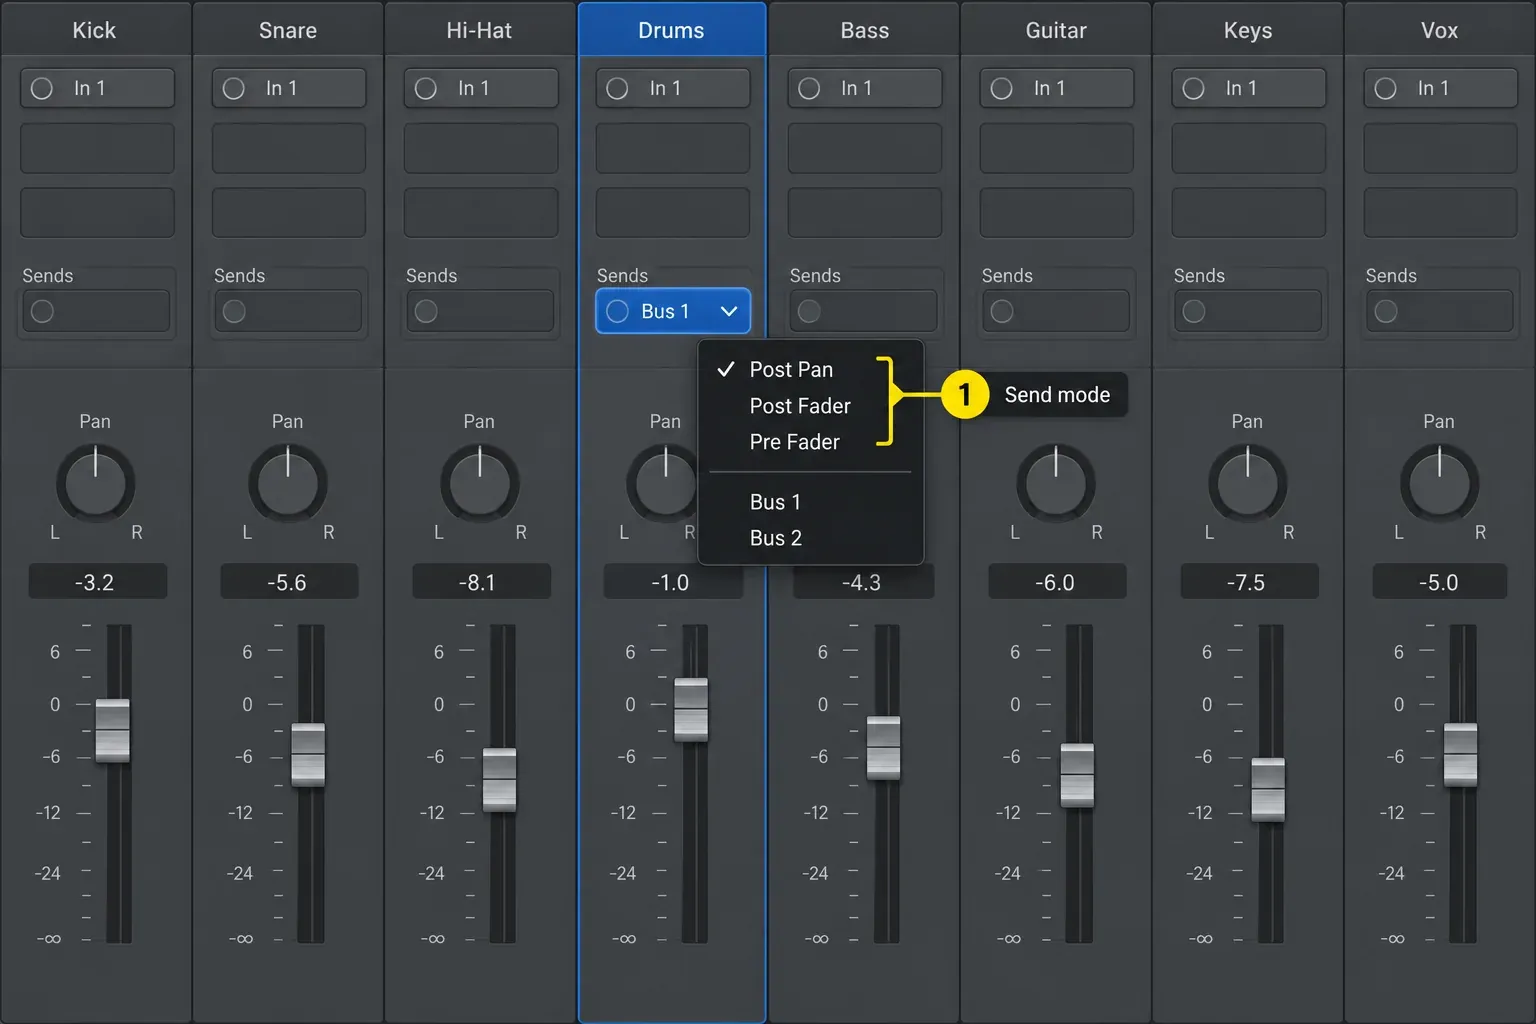The height and width of the screenshot is (1024, 1536).
Task: Toggle the Vox input monitor circle
Action: [1386, 88]
